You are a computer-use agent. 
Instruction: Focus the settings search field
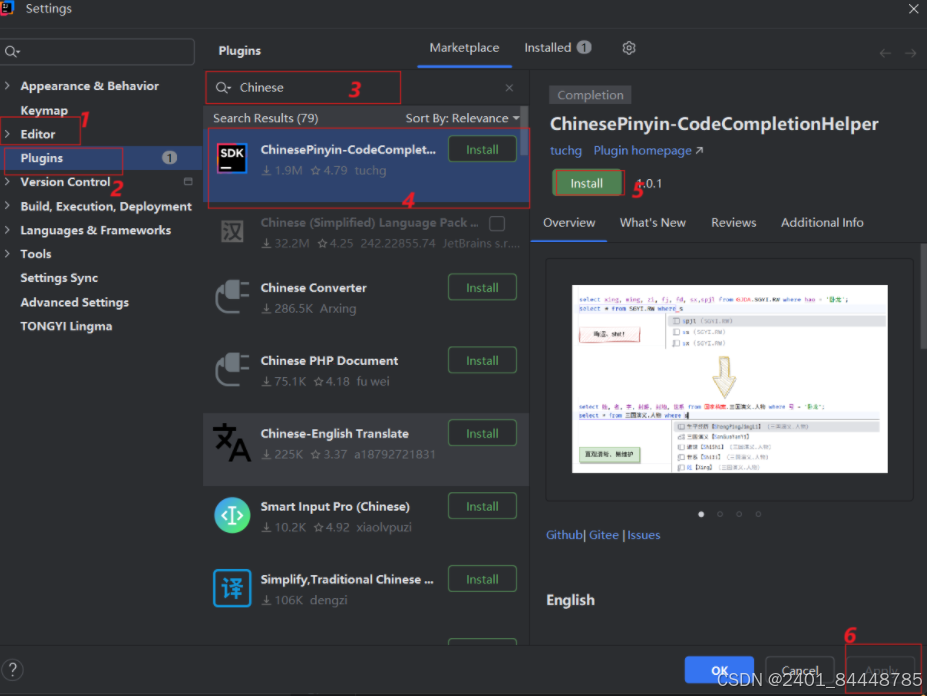pos(97,52)
